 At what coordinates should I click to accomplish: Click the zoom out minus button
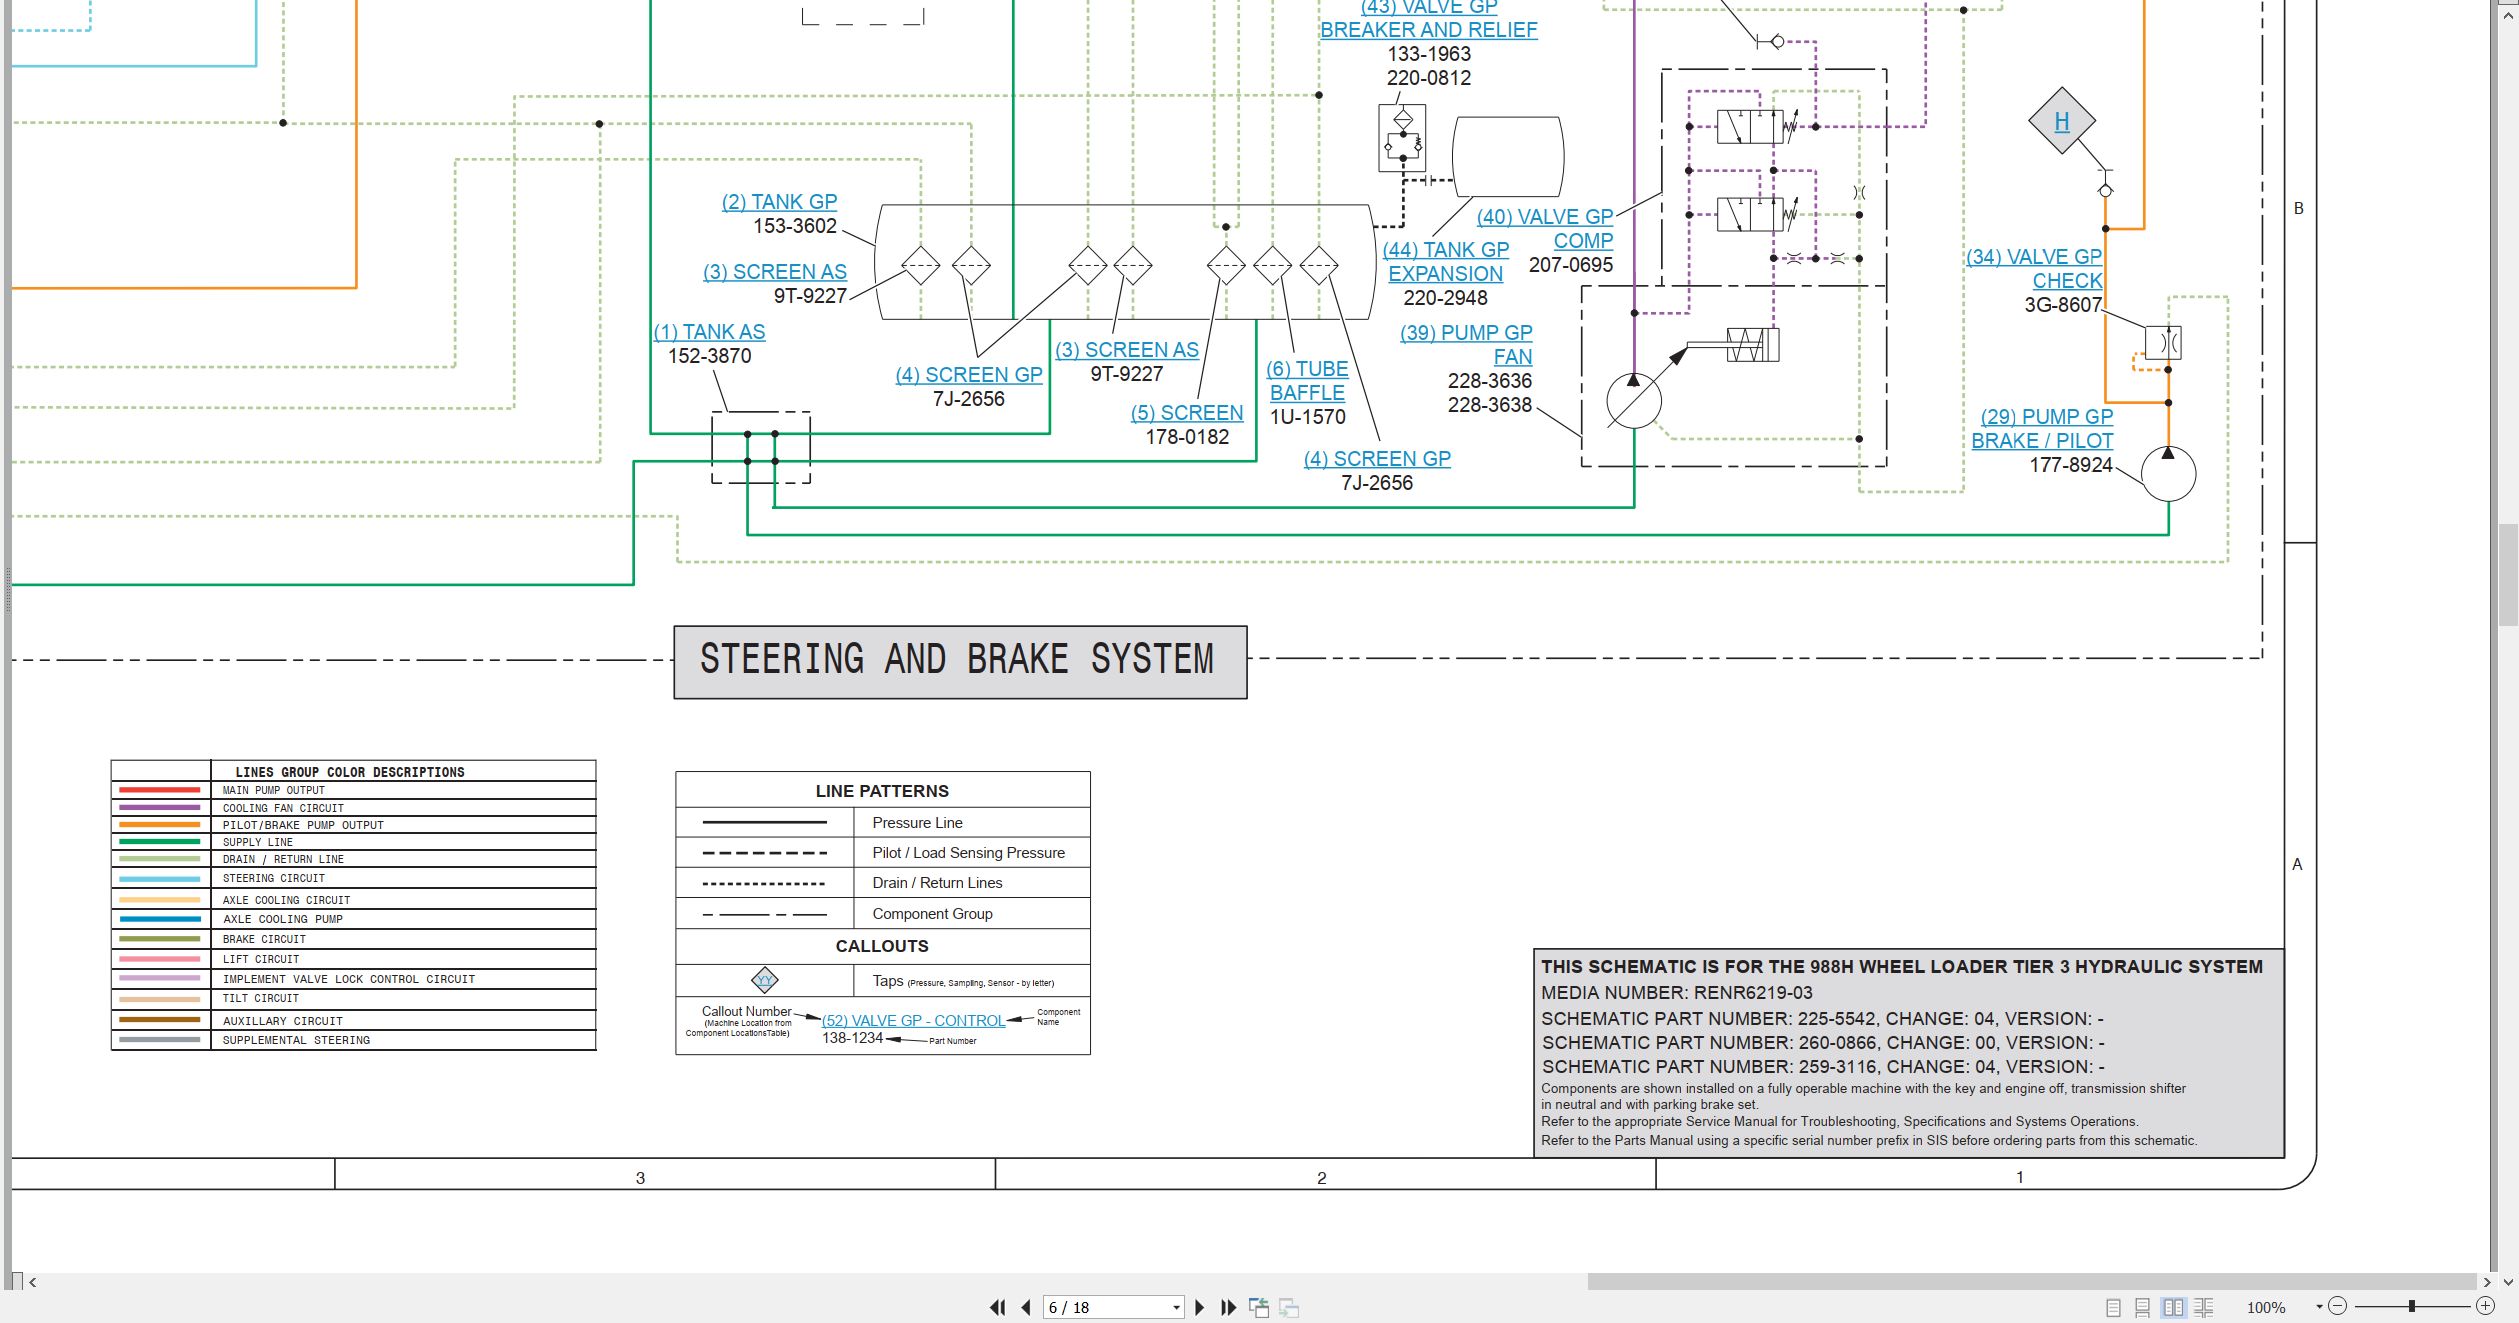[x=2337, y=1306]
